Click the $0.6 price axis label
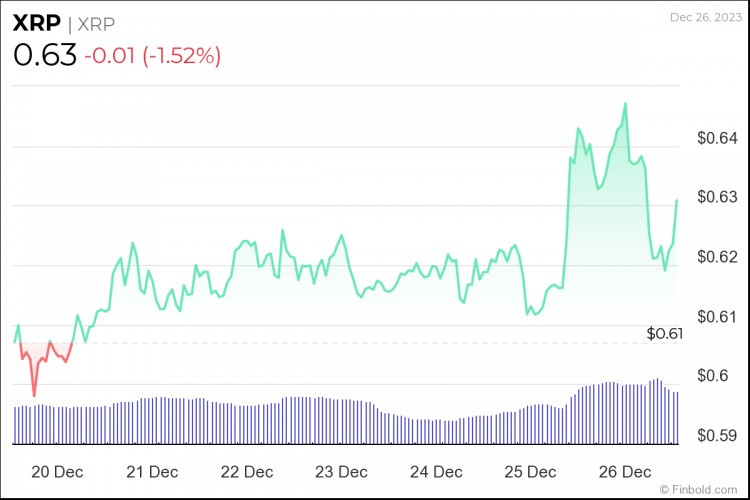 [x=713, y=375]
